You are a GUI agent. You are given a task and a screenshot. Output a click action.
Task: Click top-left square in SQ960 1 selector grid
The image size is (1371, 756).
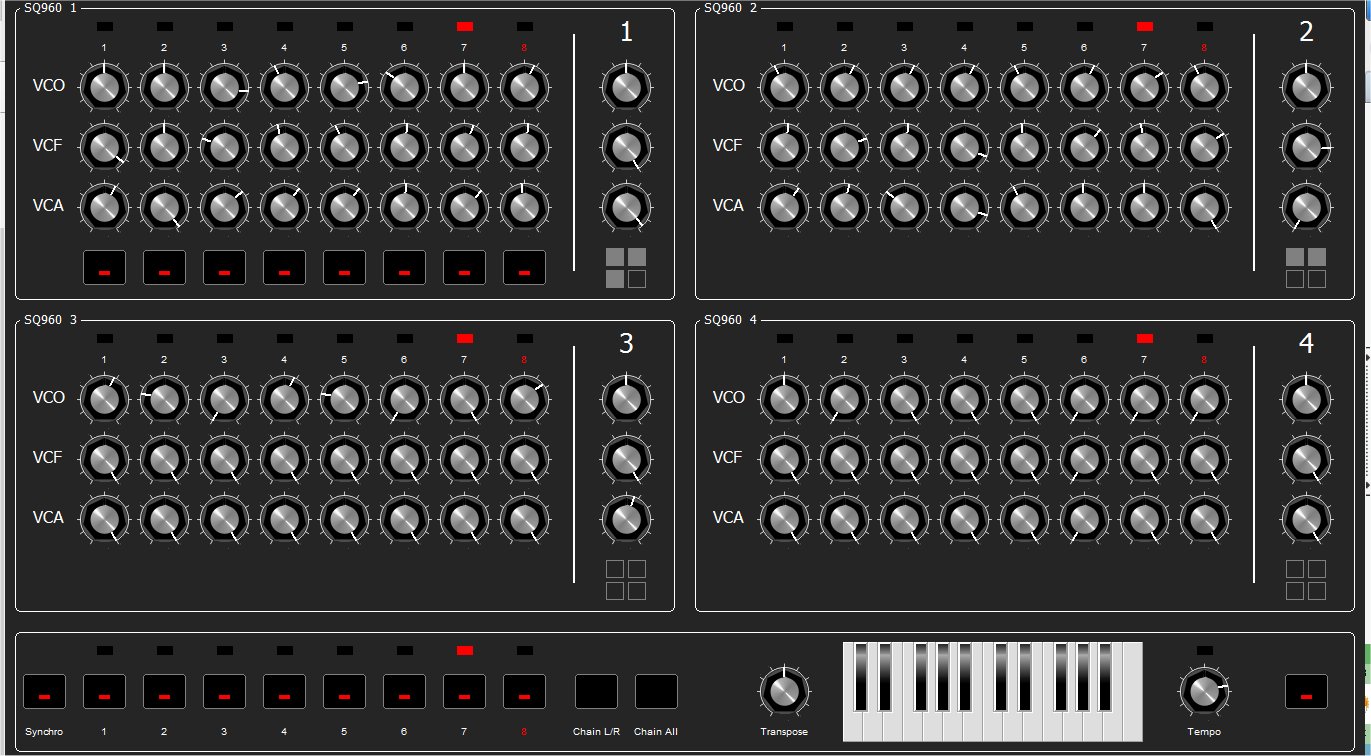coord(615,257)
